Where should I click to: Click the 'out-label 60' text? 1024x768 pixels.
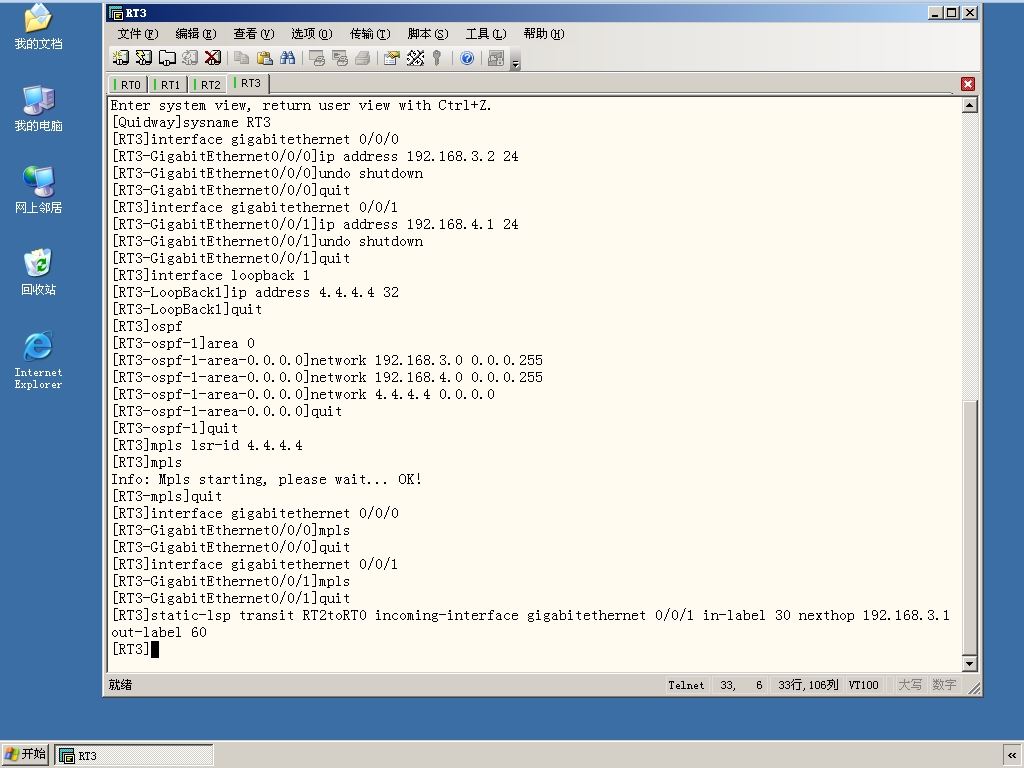(159, 632)
